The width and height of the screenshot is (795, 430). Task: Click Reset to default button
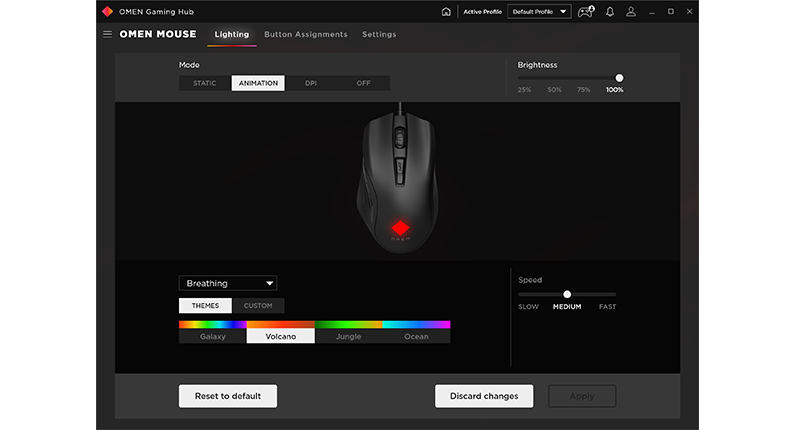228,396
